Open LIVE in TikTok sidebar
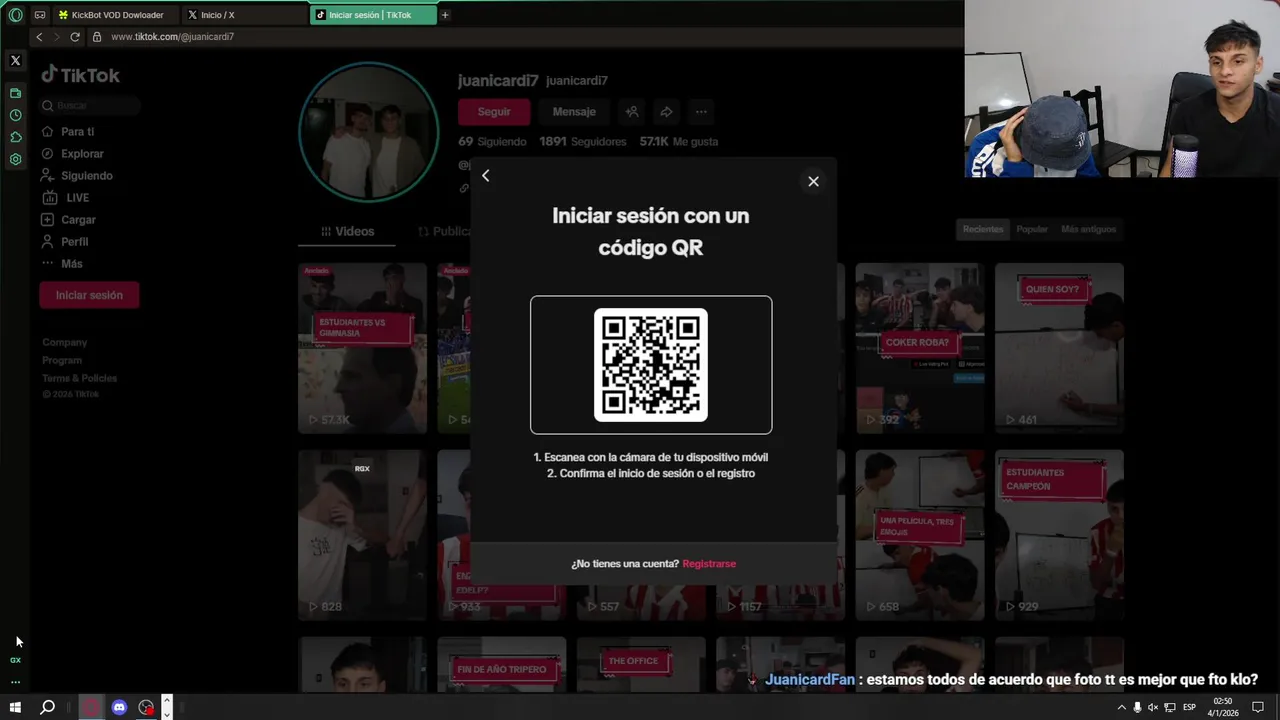Image resolution: width=1280 pixels, height=720 pixels. tap(65, 198)
